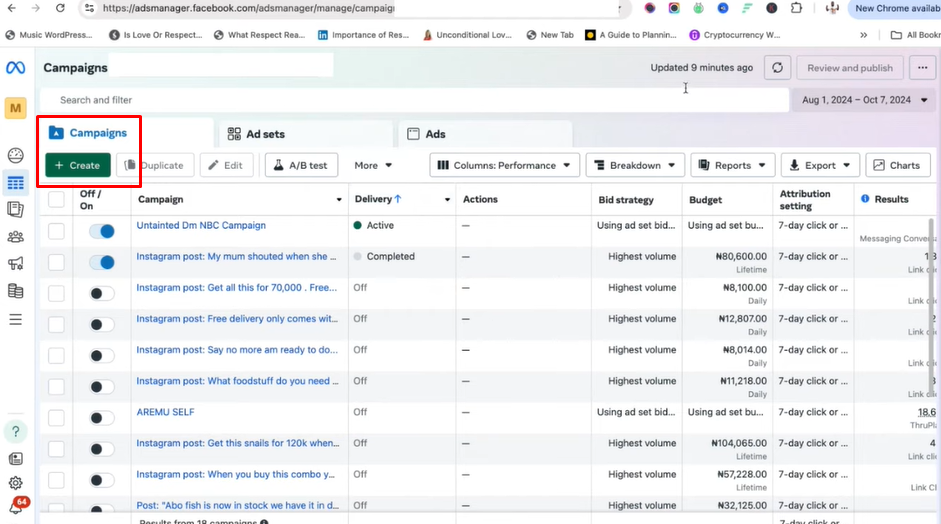Open the date range dropdown

point(864,100)
